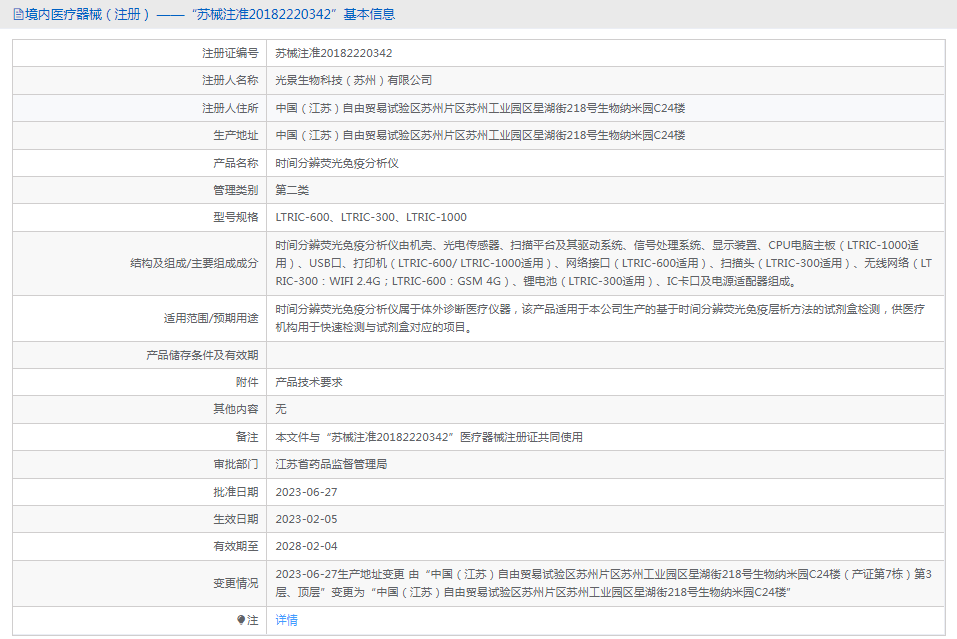Open the 详情 link in the notes row

286,620
